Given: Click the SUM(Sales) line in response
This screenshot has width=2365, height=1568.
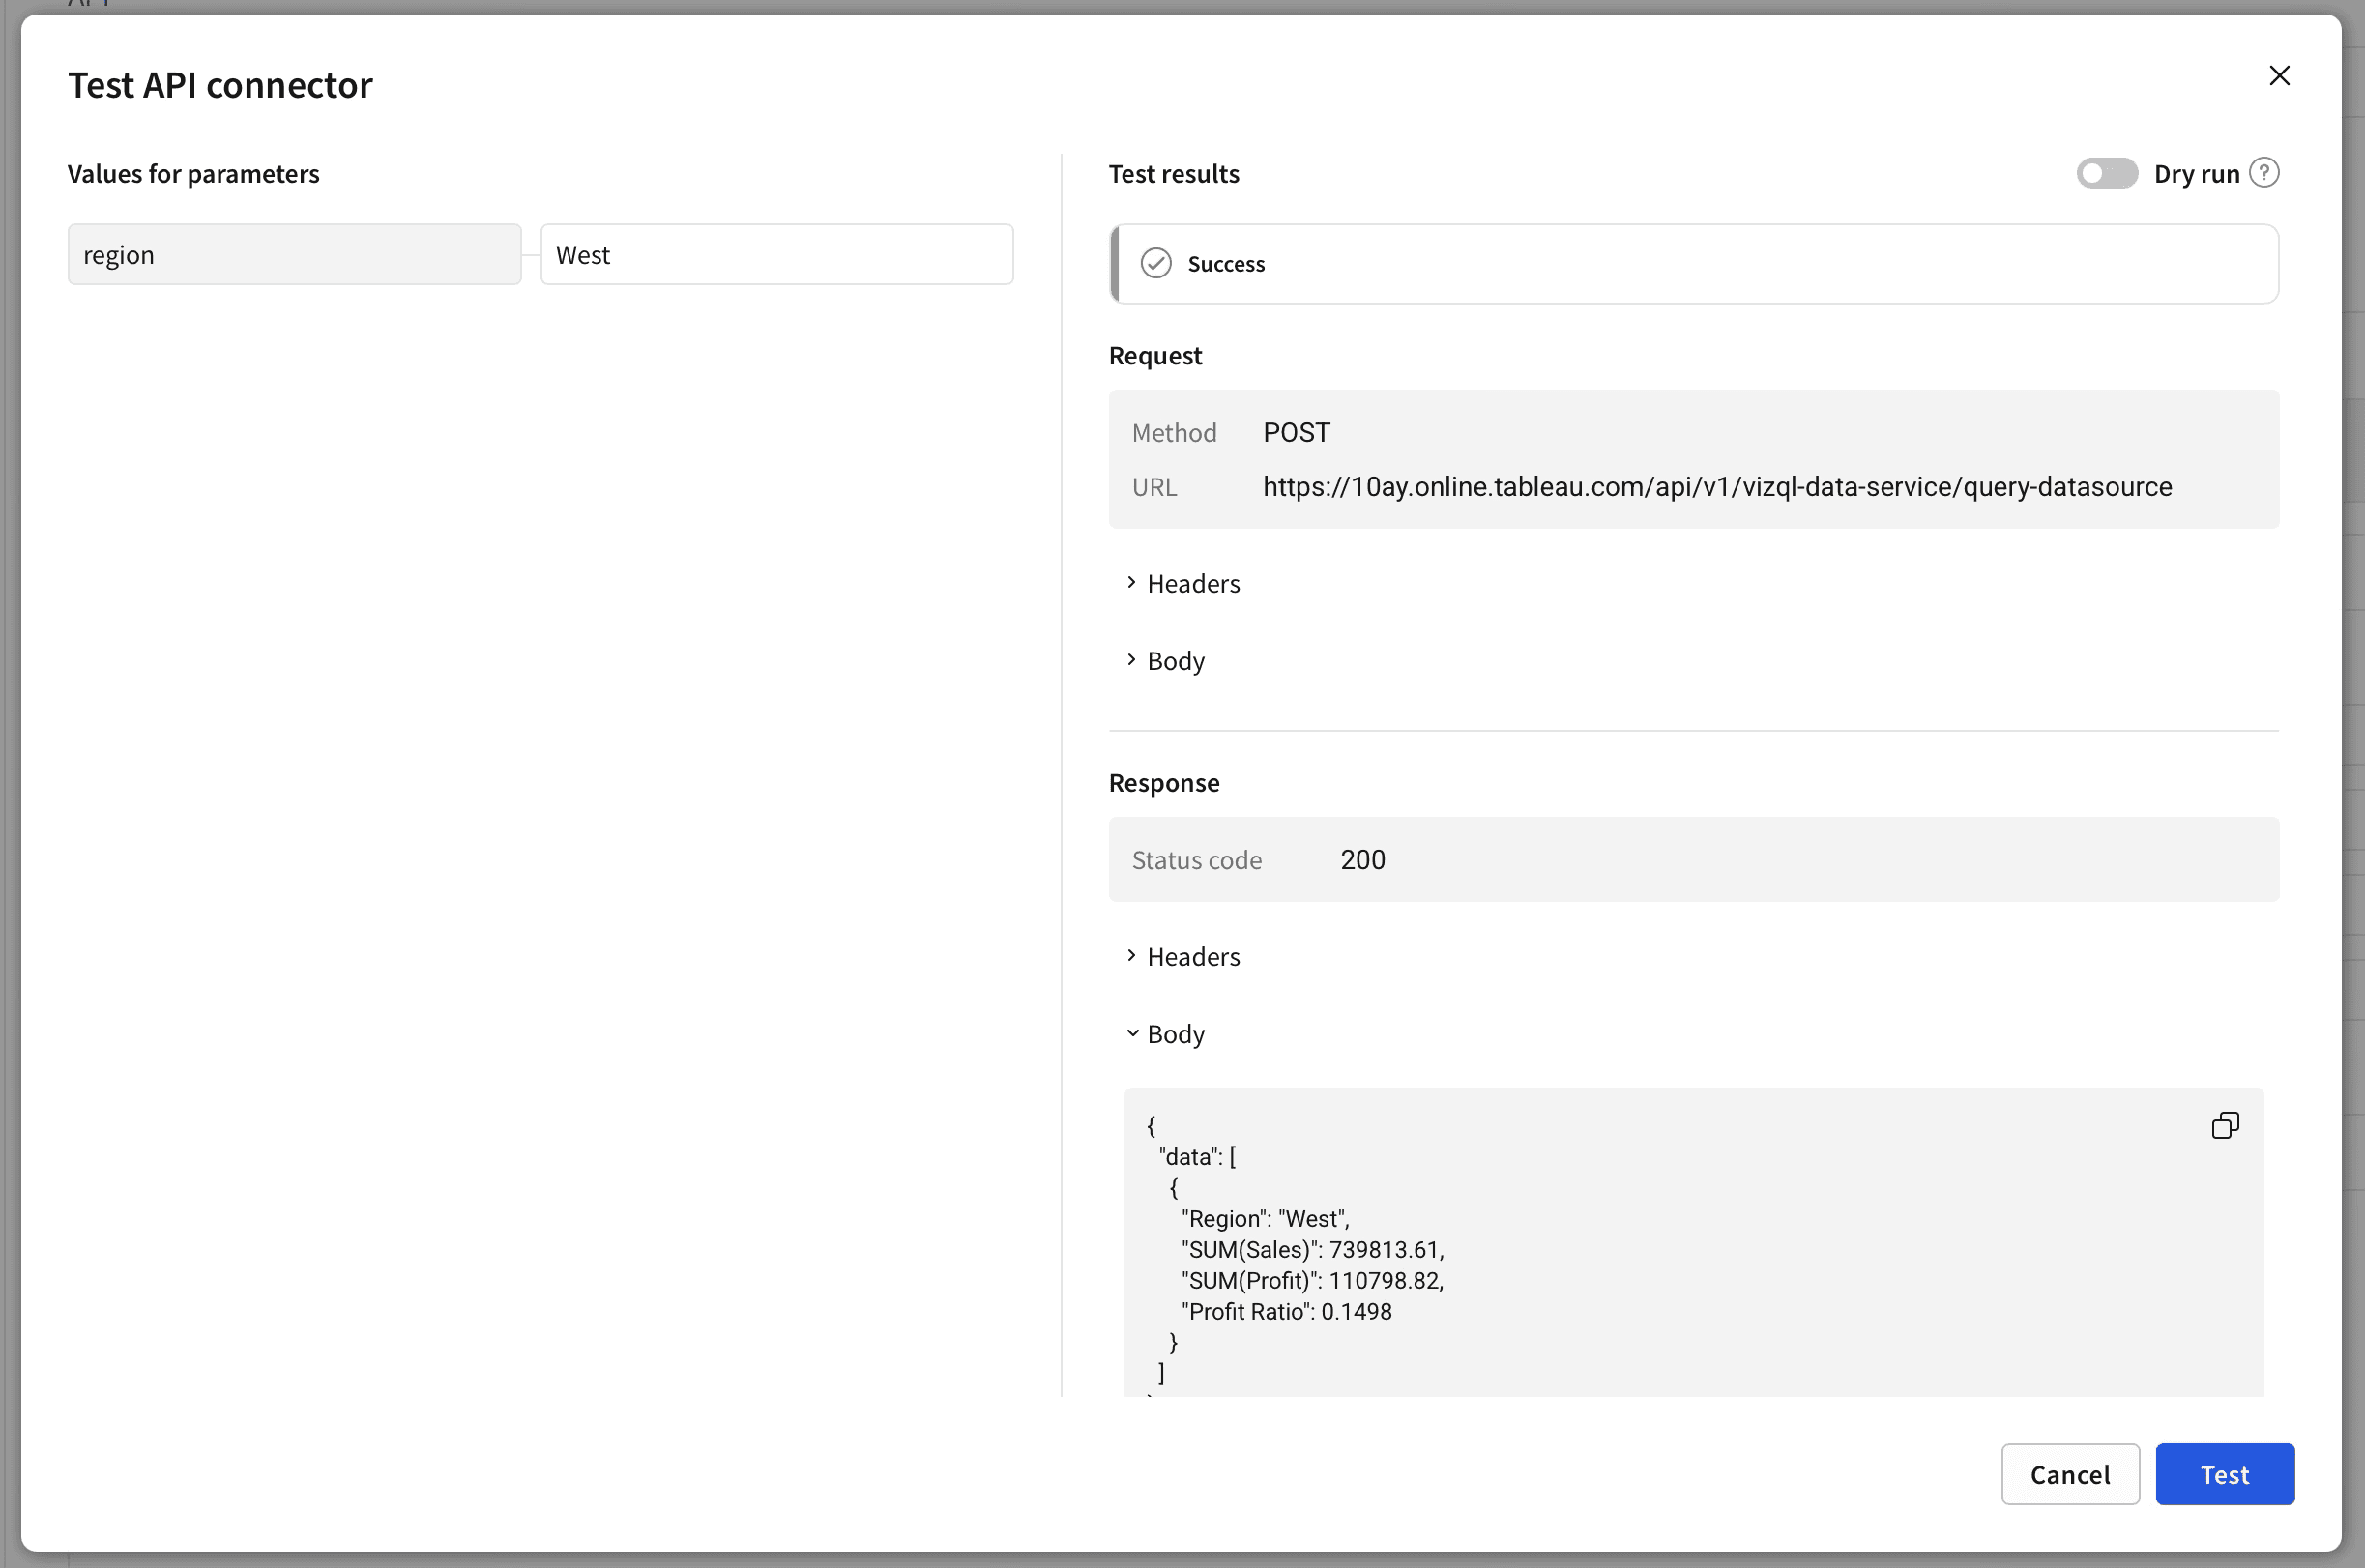Looking at the screenshot, I should click(1312, 1250).
